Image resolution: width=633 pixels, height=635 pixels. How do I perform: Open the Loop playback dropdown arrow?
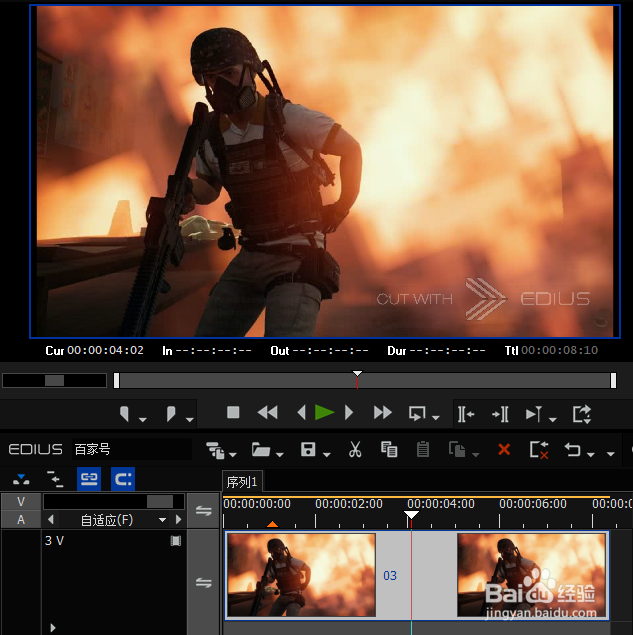coord(435,418)
